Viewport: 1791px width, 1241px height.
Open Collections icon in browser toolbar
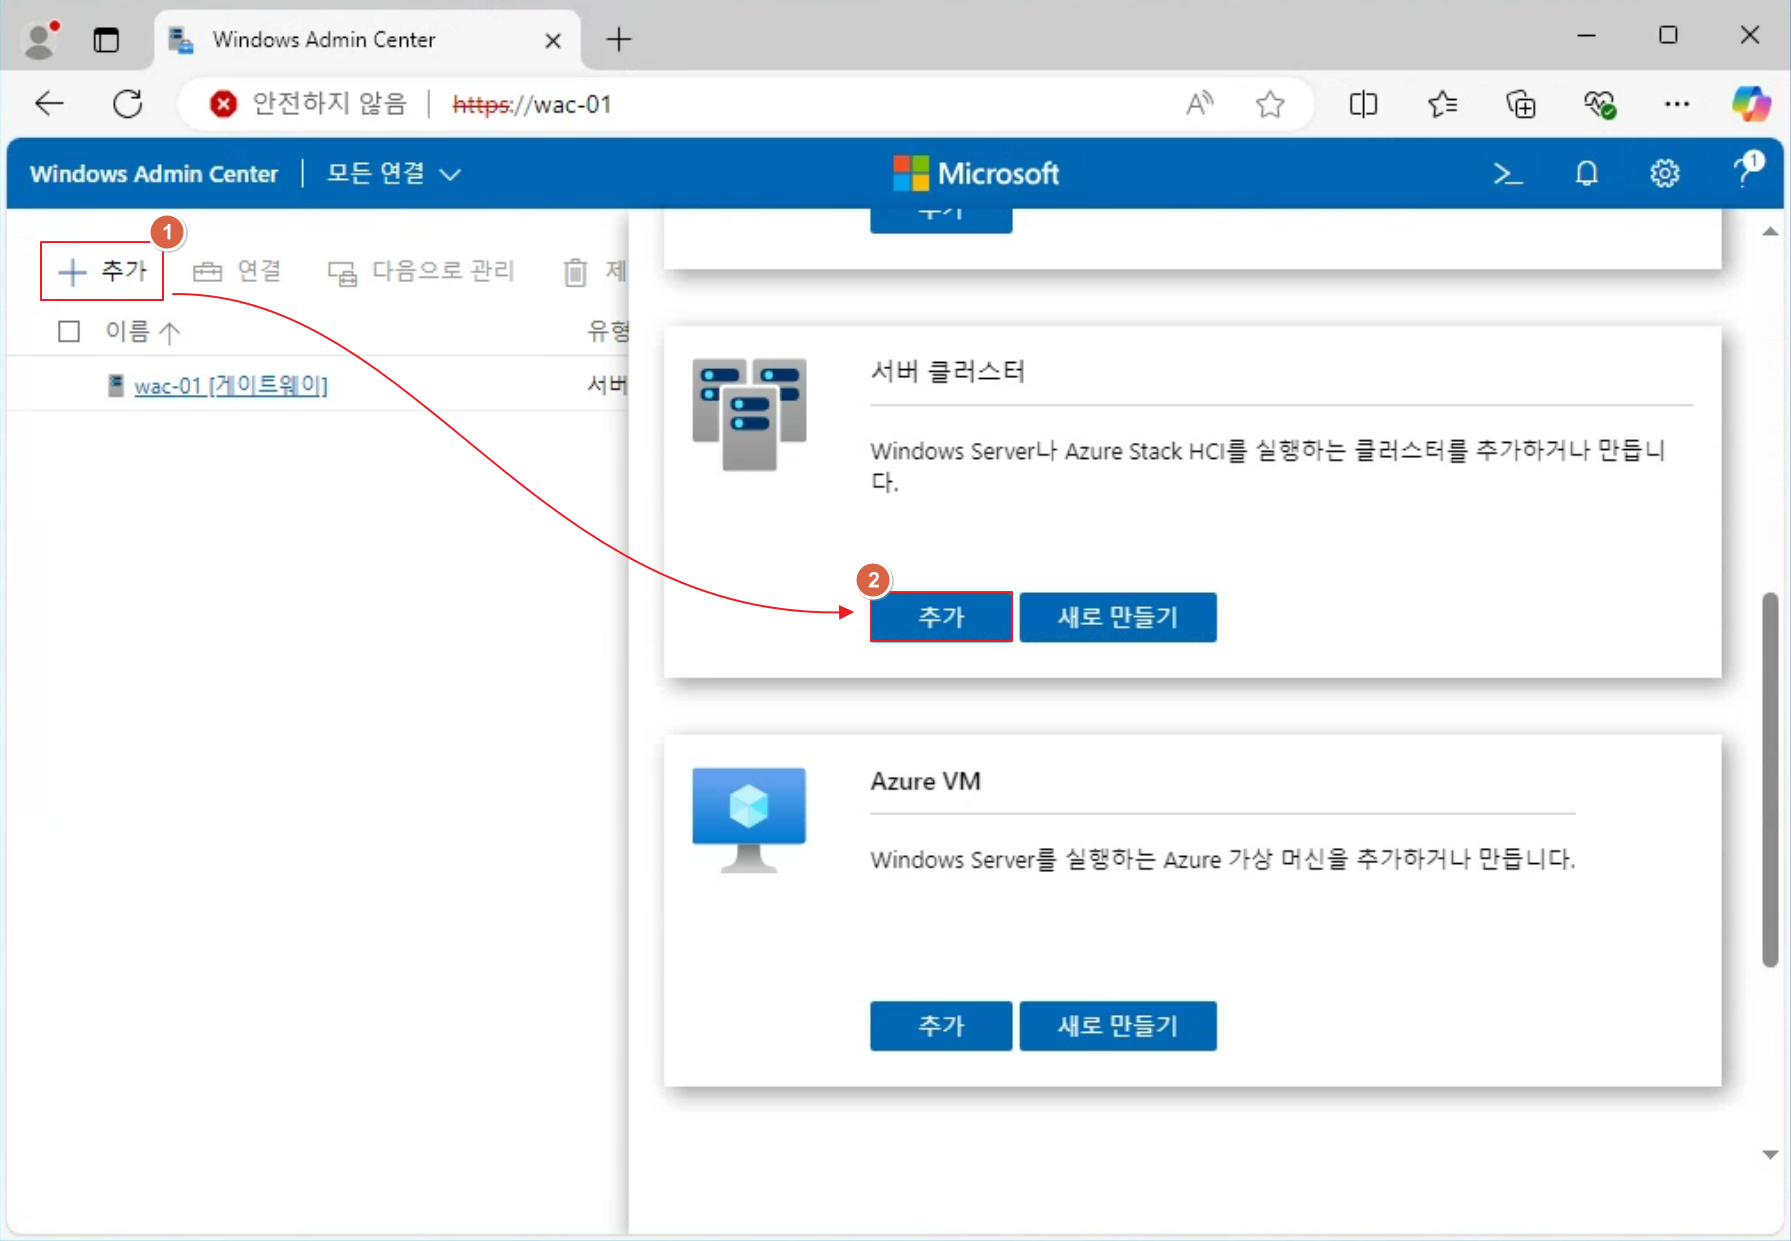click(1521, 104)
